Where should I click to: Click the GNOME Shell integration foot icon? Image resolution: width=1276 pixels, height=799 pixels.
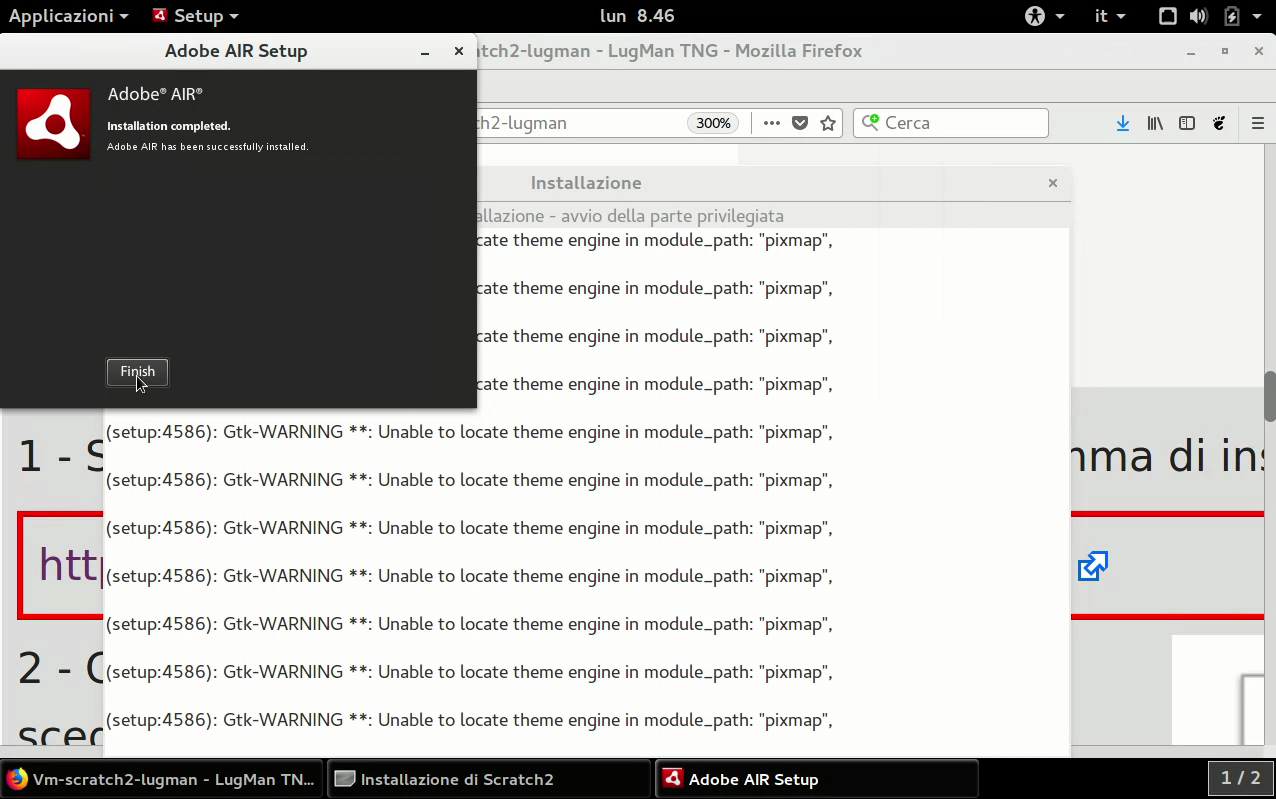pyautogui.click(x=1219, y=123)
